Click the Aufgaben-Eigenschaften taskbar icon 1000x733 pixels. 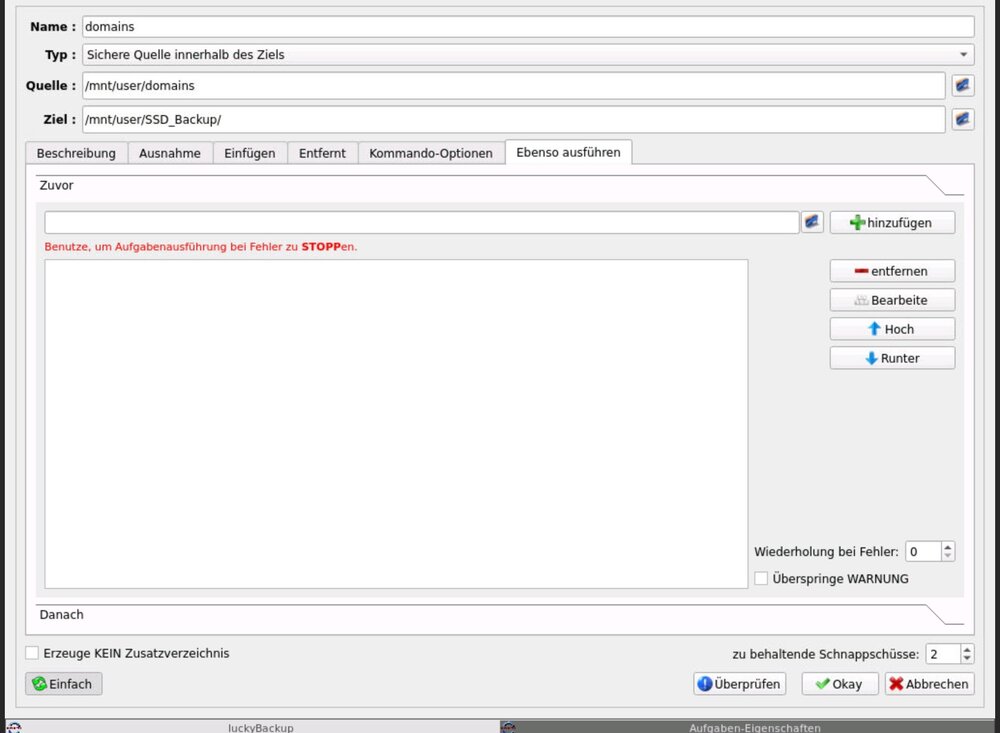pos(508,727)
